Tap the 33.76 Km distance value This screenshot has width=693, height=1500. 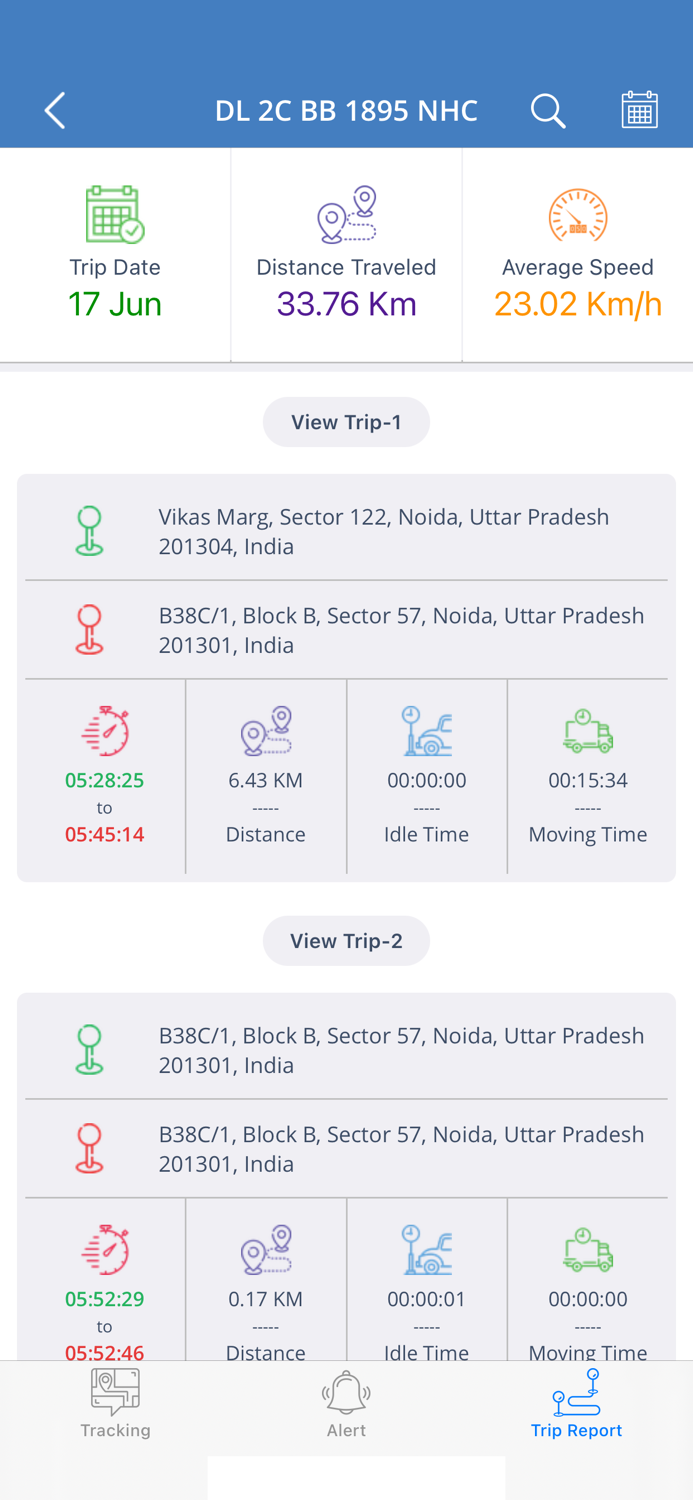tap(346, 304)
